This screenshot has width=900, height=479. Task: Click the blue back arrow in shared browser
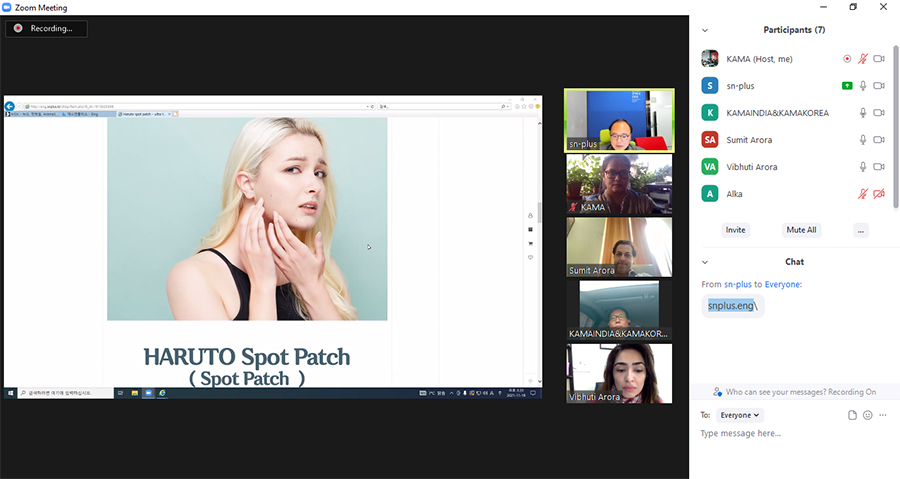[x=10, y=106]
